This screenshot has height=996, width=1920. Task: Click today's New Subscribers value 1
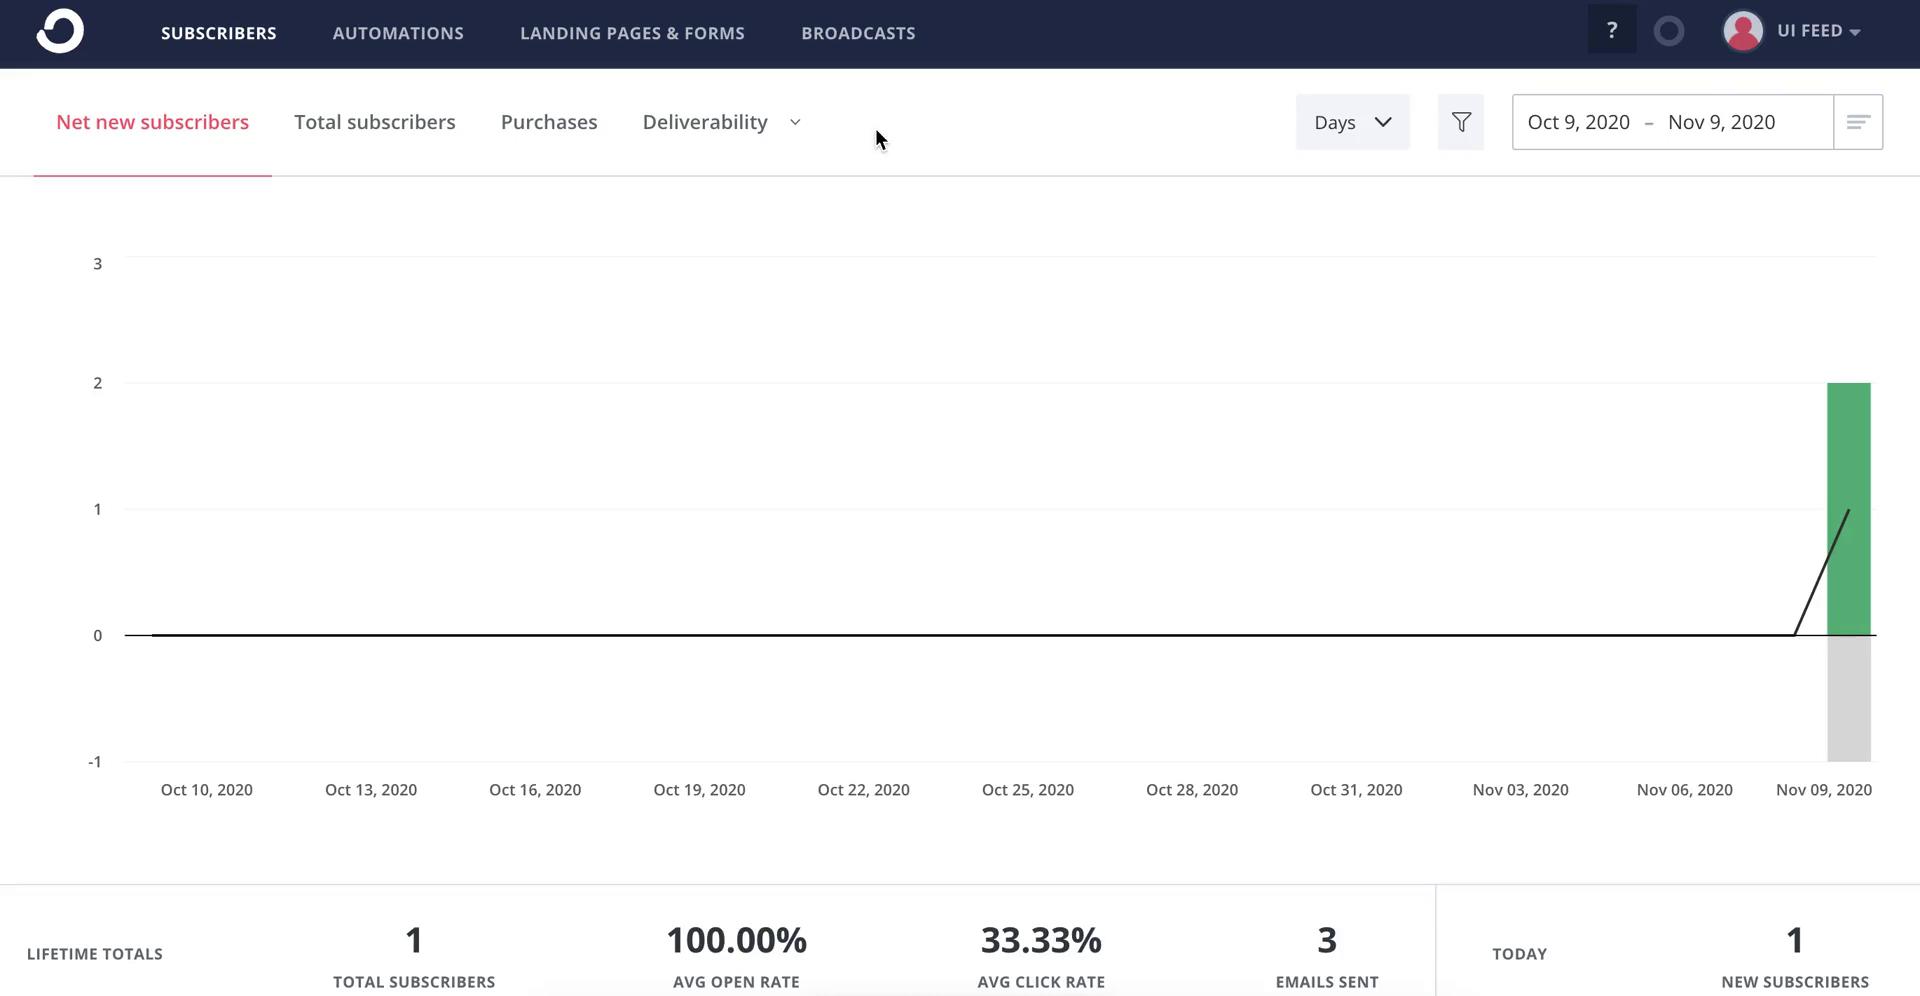pyautogui.click(x=1795, y=940)
